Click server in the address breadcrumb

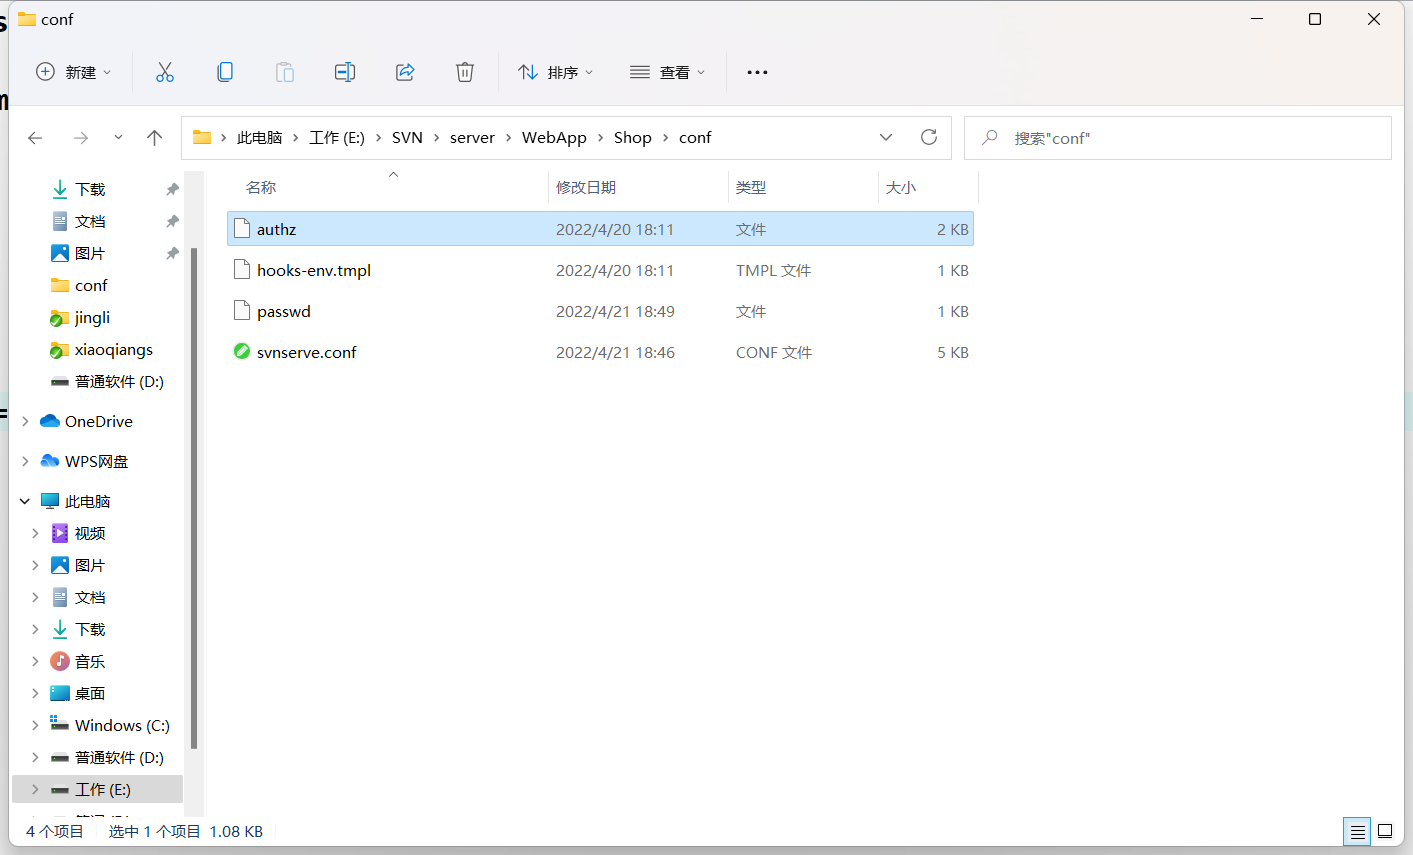click(x=472, y=138)
